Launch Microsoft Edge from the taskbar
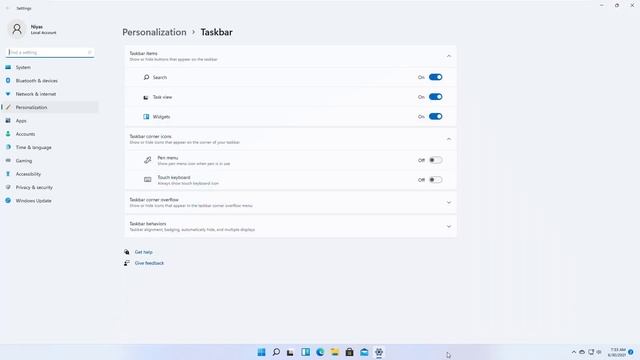640x360 pixels. click(320, 352)
